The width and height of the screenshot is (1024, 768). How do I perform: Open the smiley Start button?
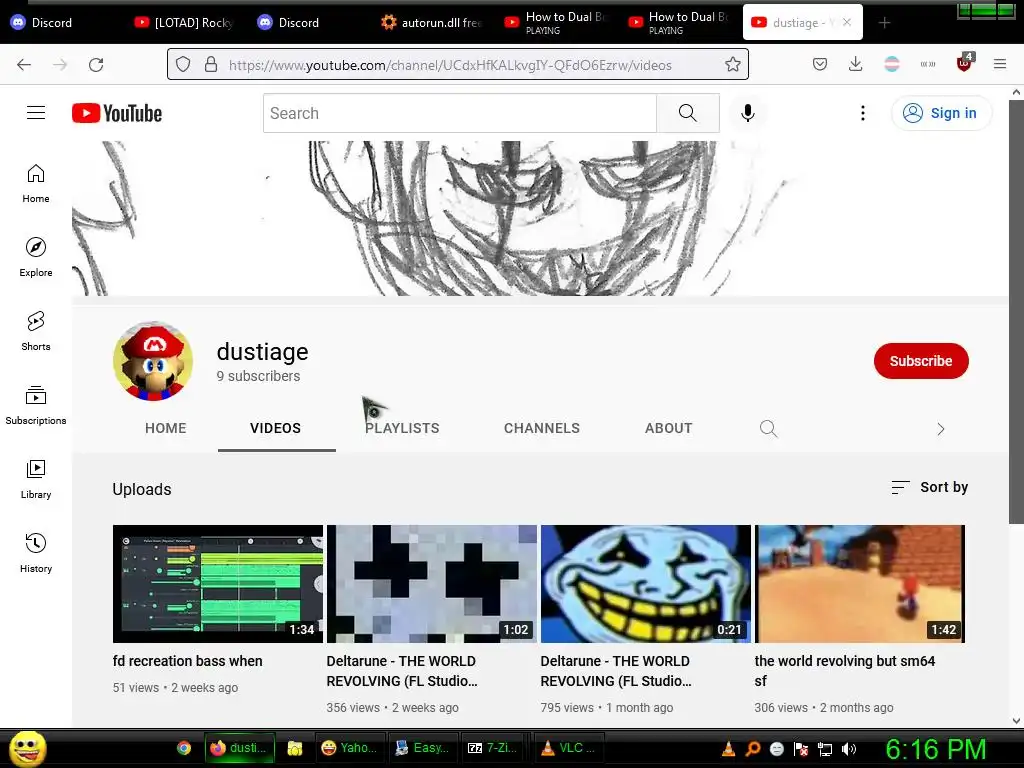coord(27,748)
